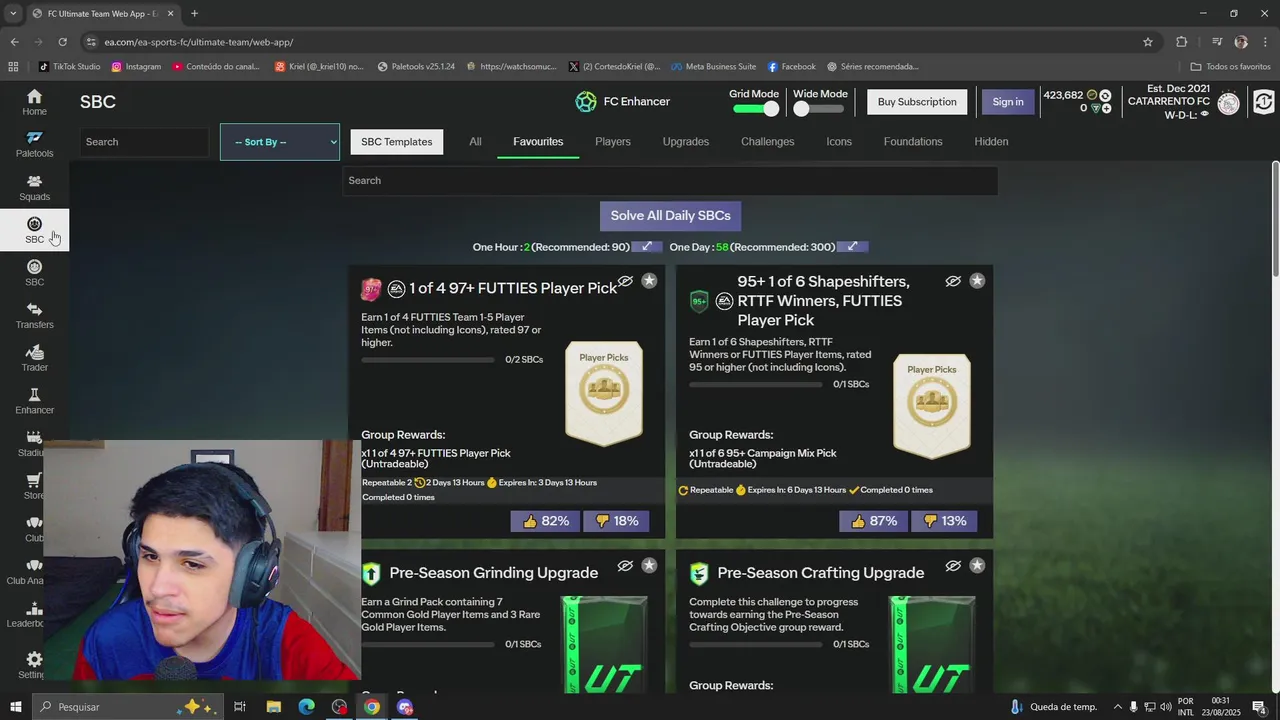Open the Todos os favoritos bookmarks folder
Viewport: 1280px width, 720px height.
[x=1230, y=67]
